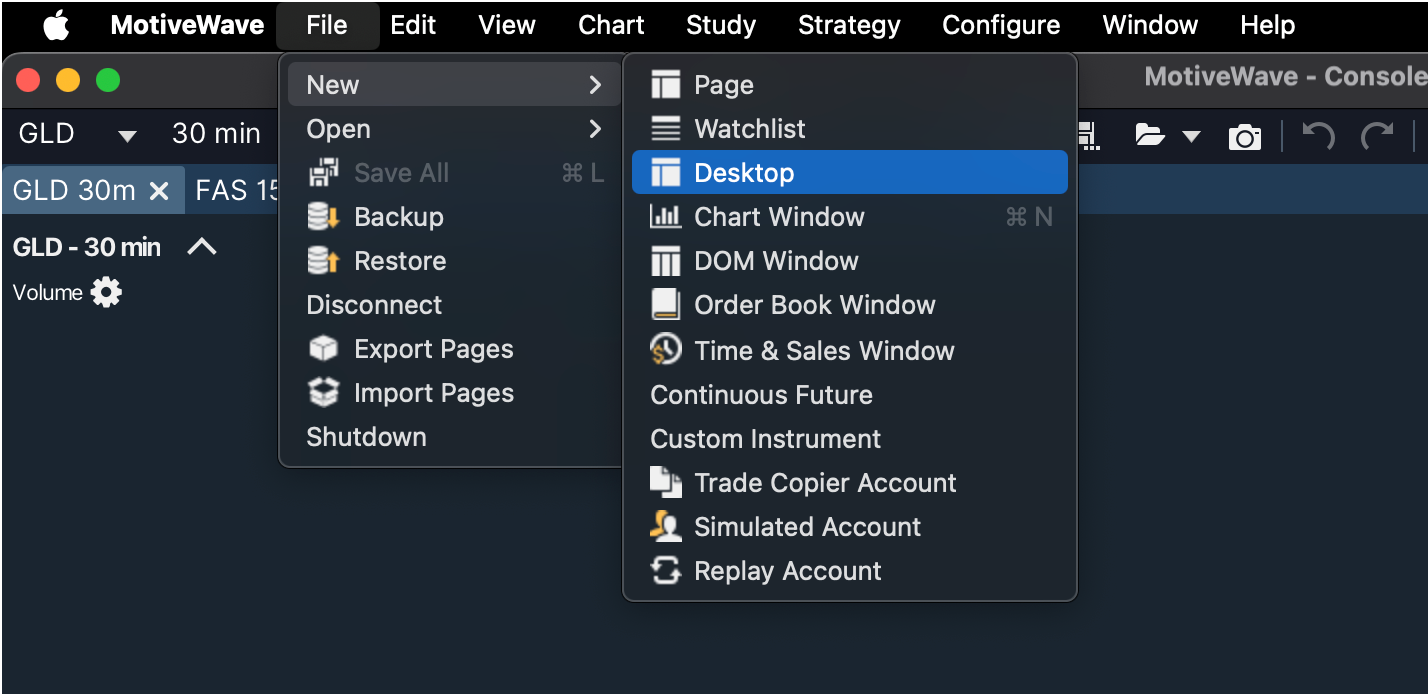The height and width of the screenshot is (694, 1428).
Task: Select Backup from the File menu
Action: (398, 217)
